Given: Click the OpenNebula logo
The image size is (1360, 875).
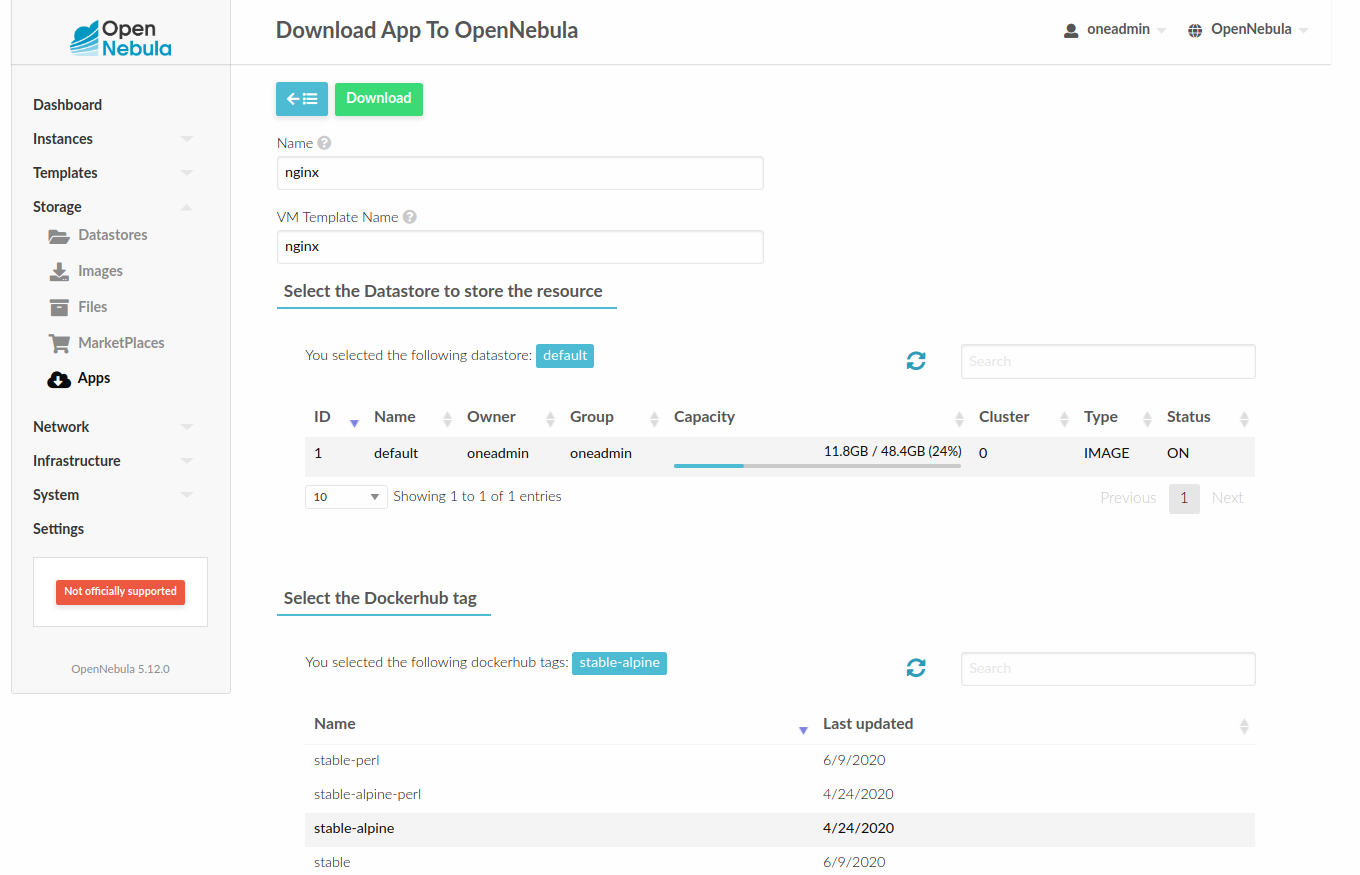Looking at the screenshot, I should click(120, 36).
